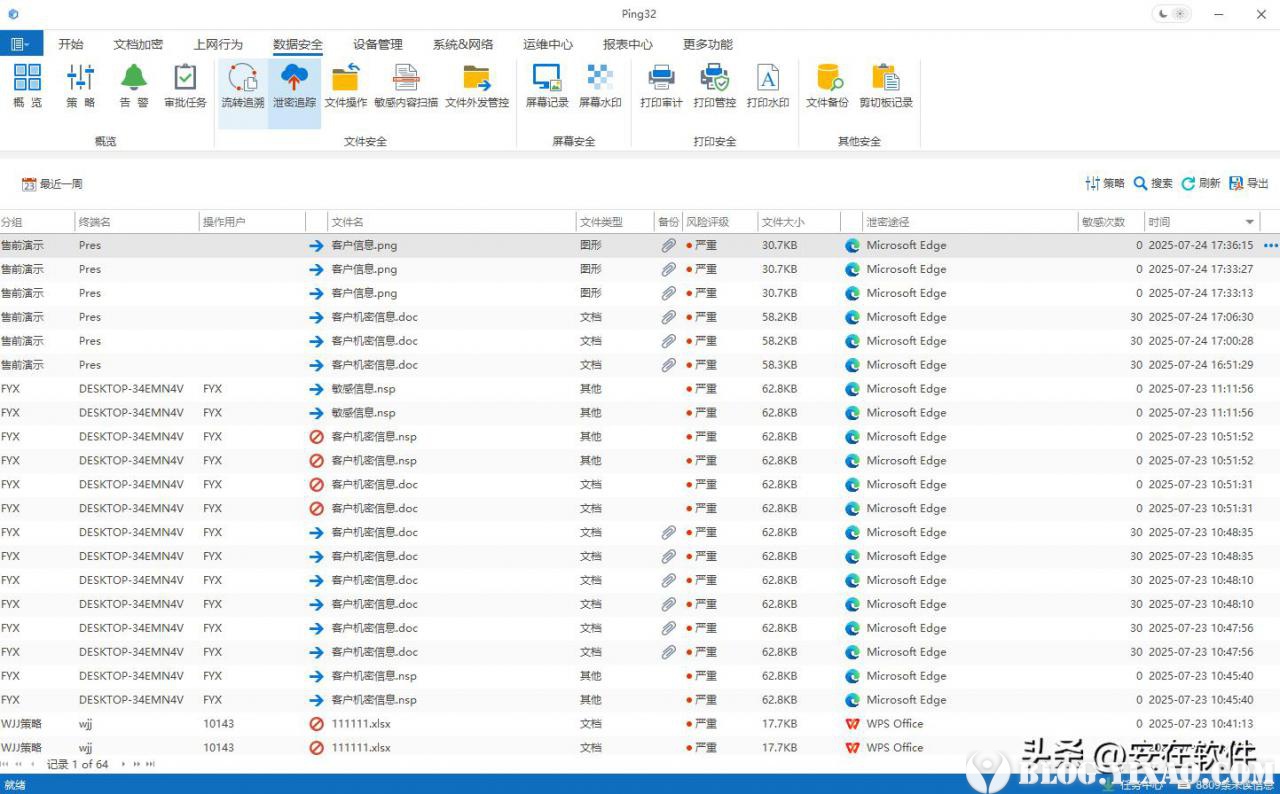1280x794 pixels.
Task: Click the 屏幕水印 icon
Action: [x=600, y=86]
